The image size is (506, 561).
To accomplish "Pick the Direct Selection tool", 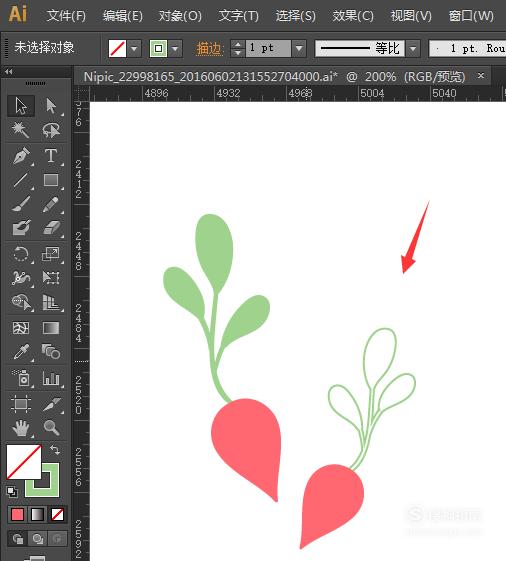I will click(x=51, y=106).
